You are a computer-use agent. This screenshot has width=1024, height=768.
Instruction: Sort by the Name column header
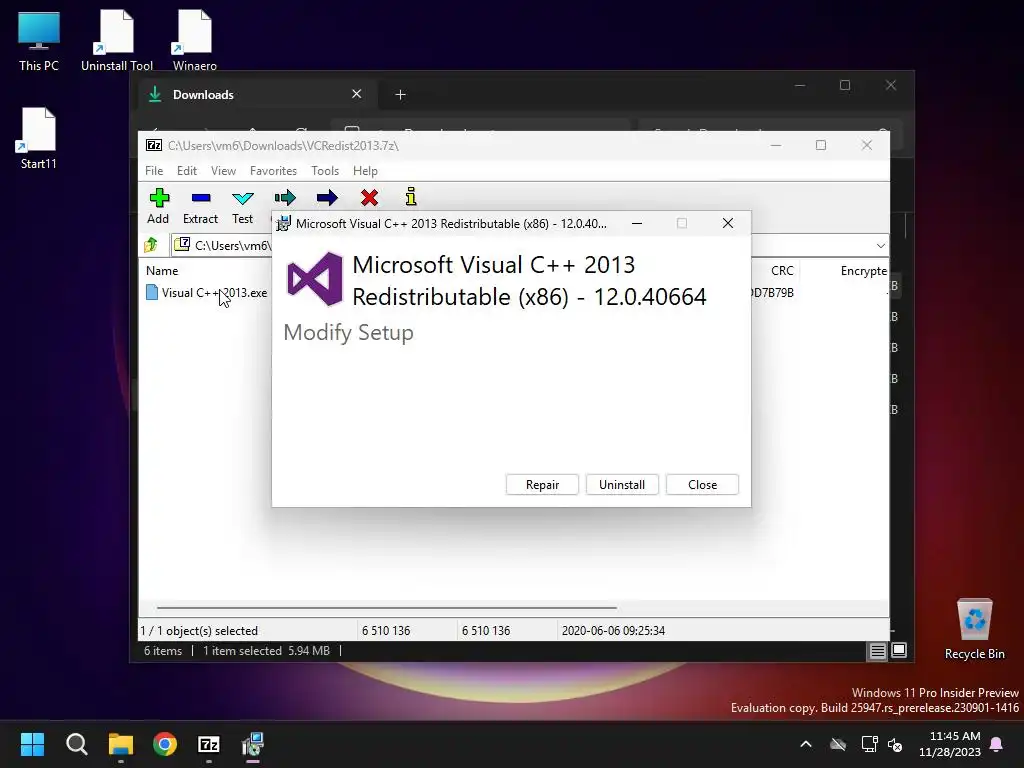(162, 270)
